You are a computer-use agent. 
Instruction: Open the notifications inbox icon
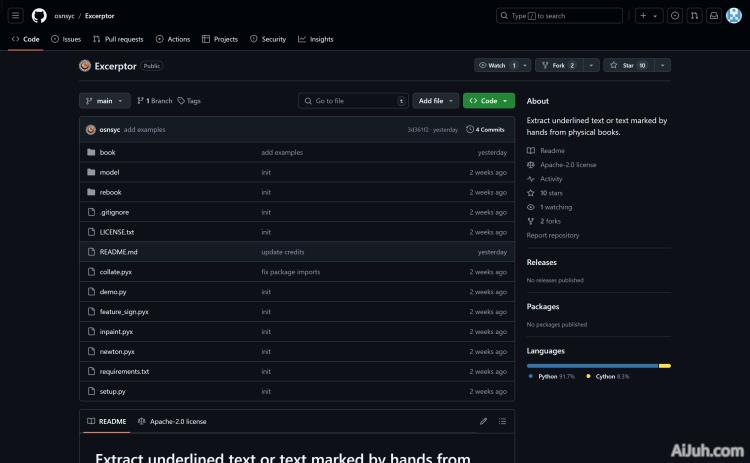coord(713,16)
